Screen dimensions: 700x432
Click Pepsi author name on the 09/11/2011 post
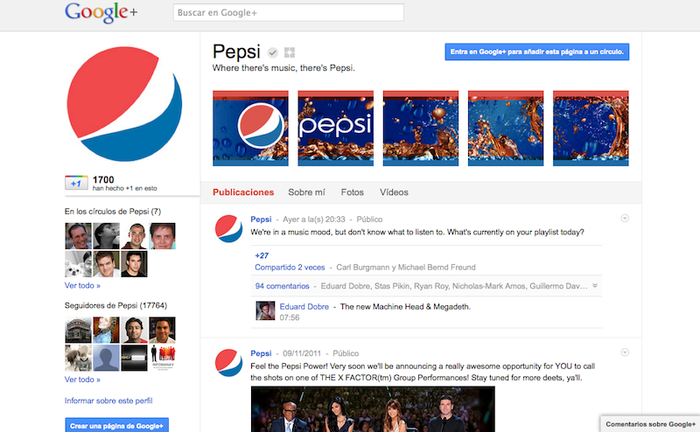coord(261,353)
